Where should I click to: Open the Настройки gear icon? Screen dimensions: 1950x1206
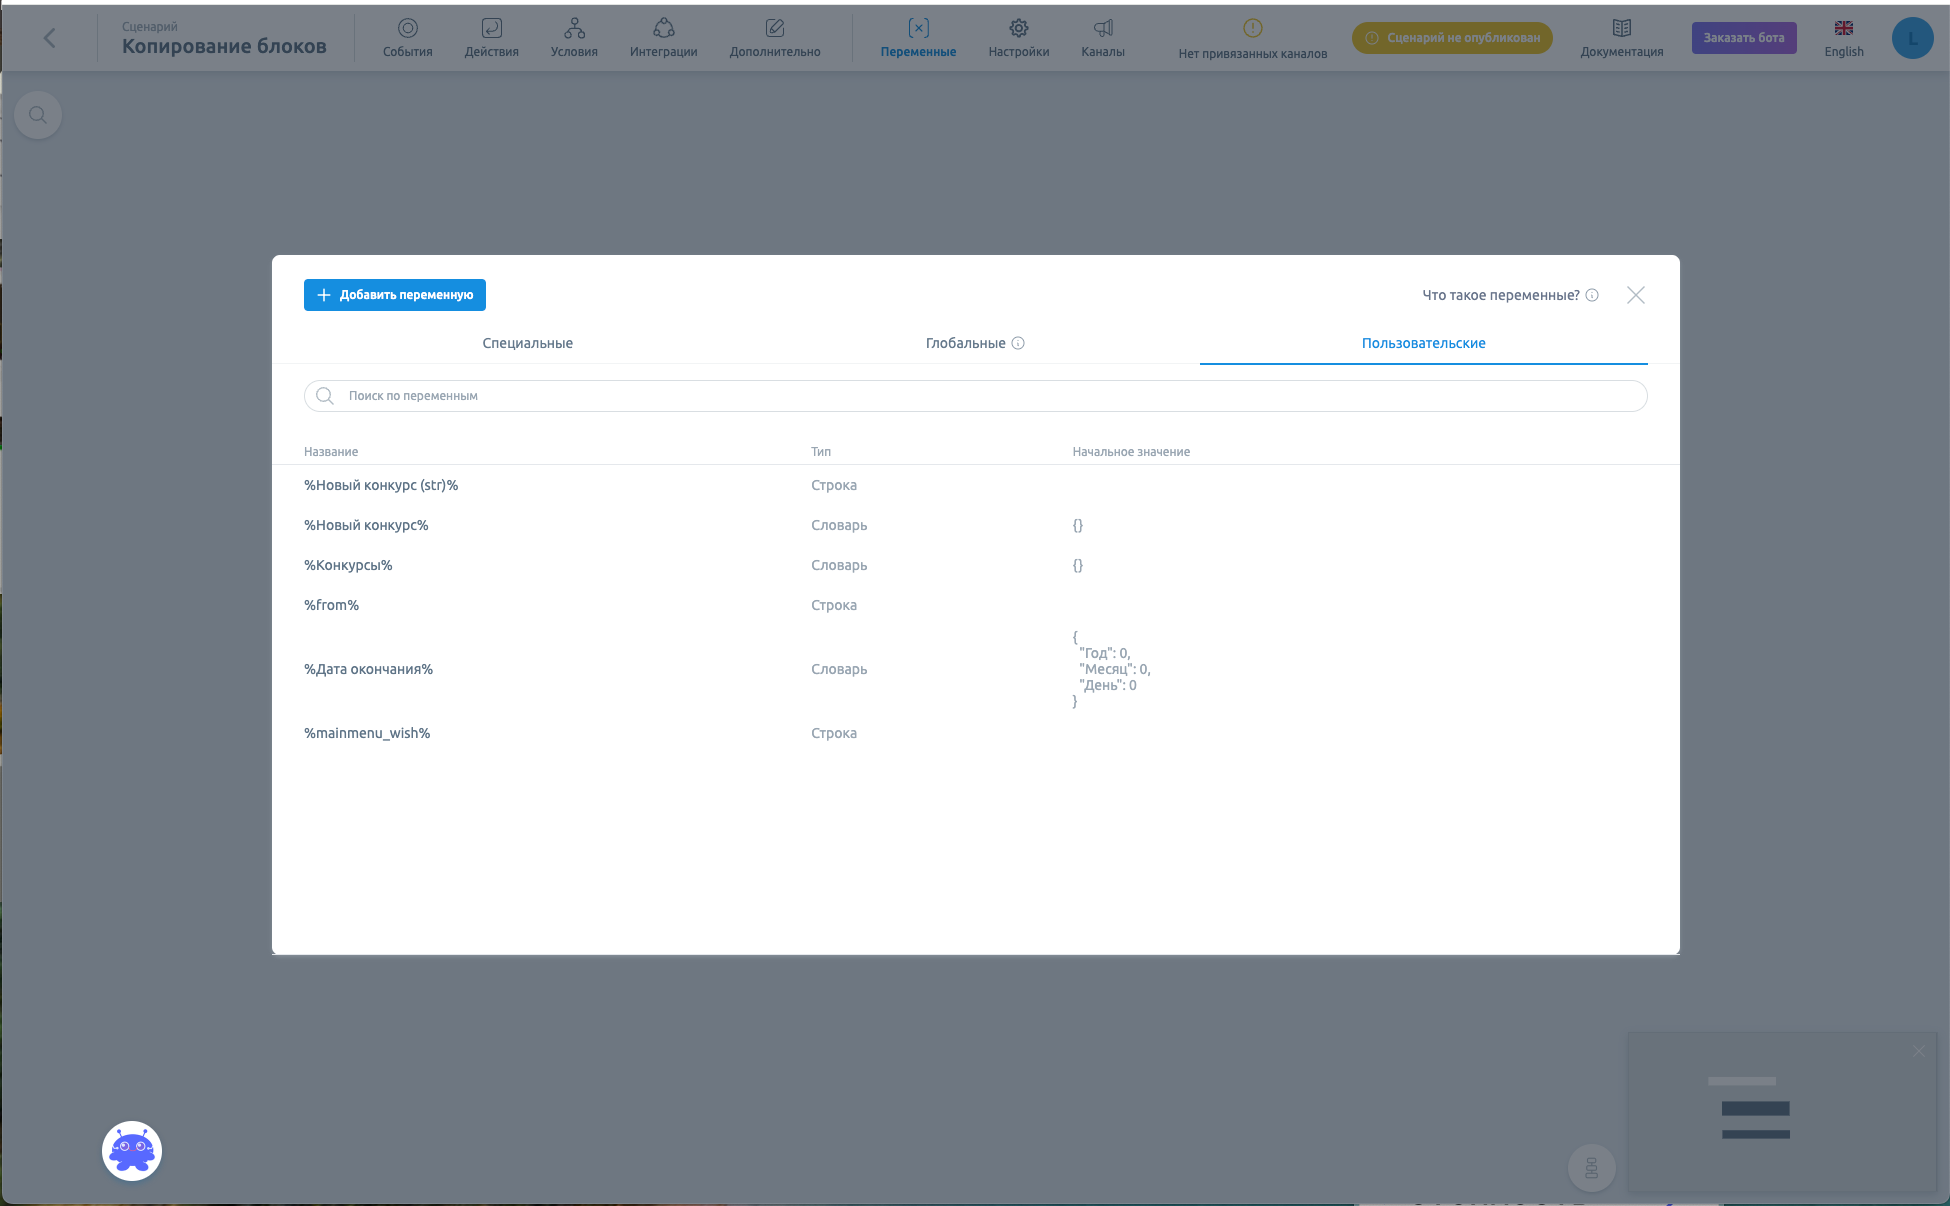(1018, 29)
